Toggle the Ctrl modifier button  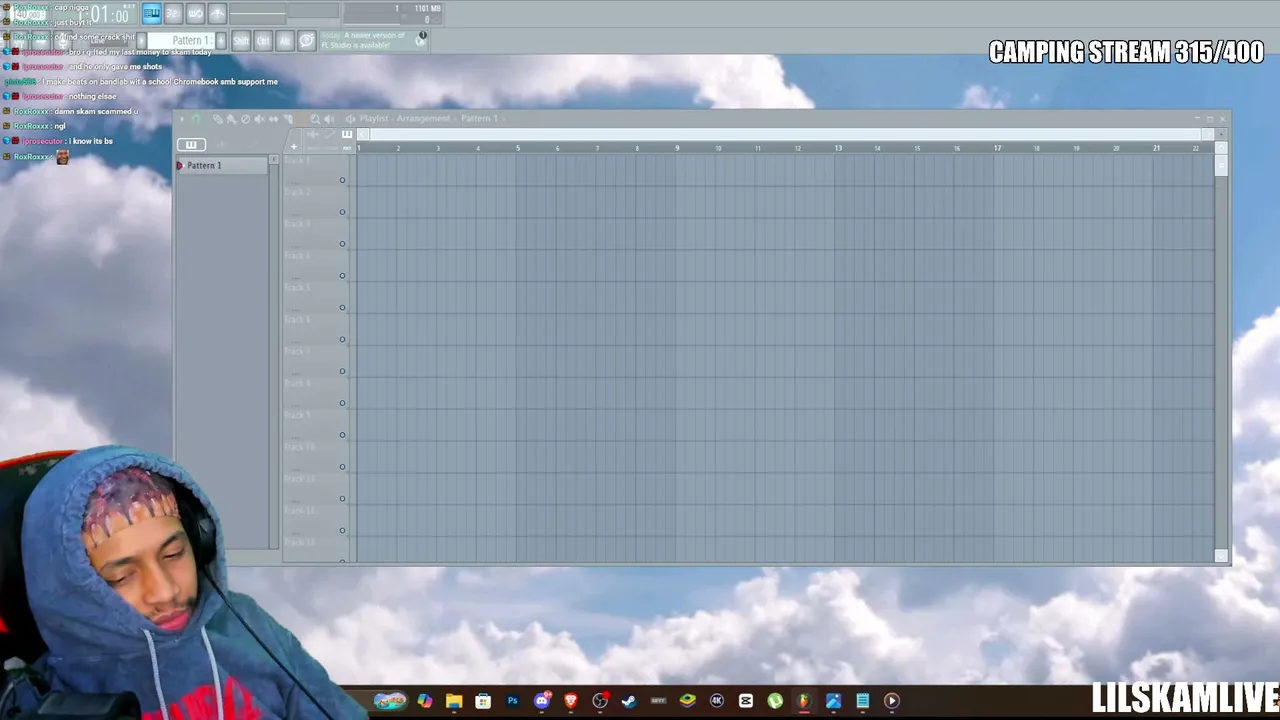tap(263, 40)
